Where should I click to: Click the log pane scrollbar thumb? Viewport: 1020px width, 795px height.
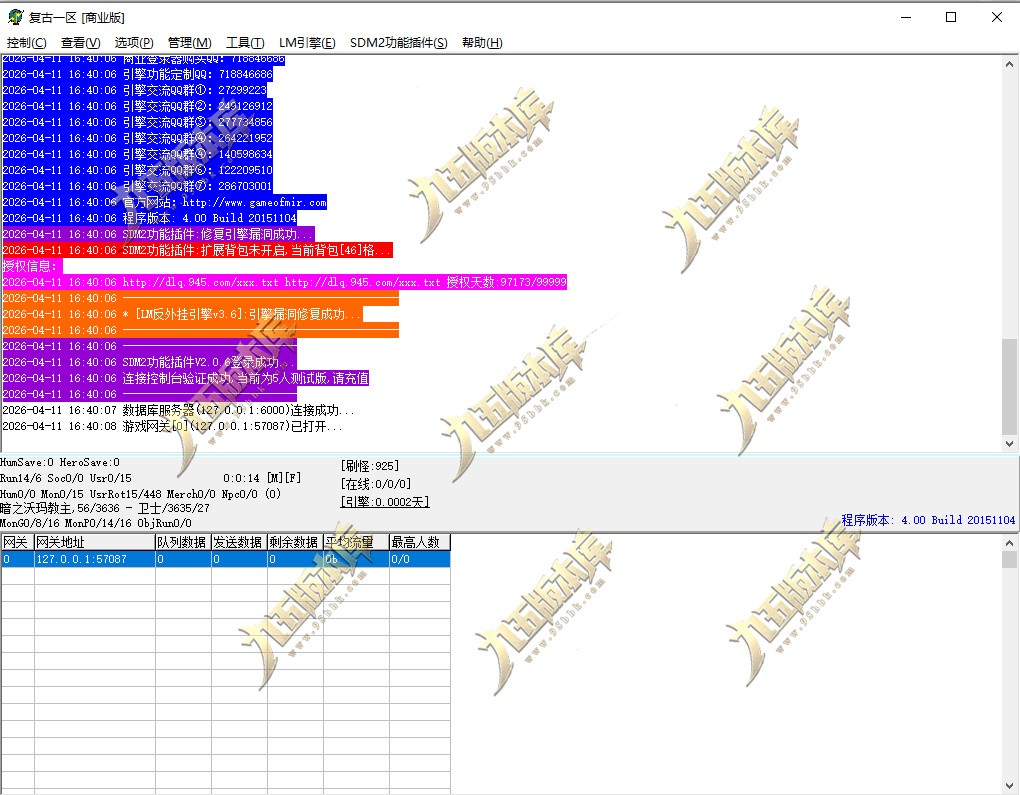click(x=1009, y=386)
